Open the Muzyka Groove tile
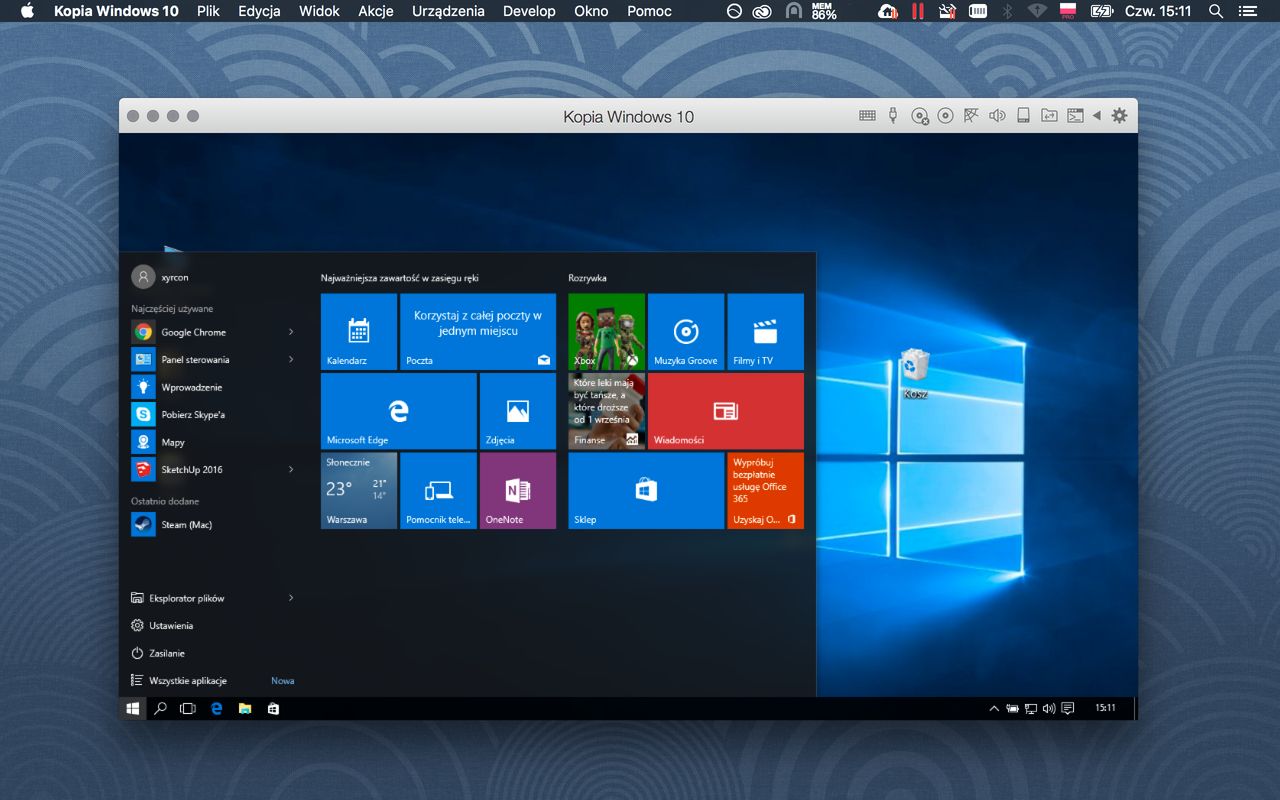1280x800 pixels. (x=686, y=332)
